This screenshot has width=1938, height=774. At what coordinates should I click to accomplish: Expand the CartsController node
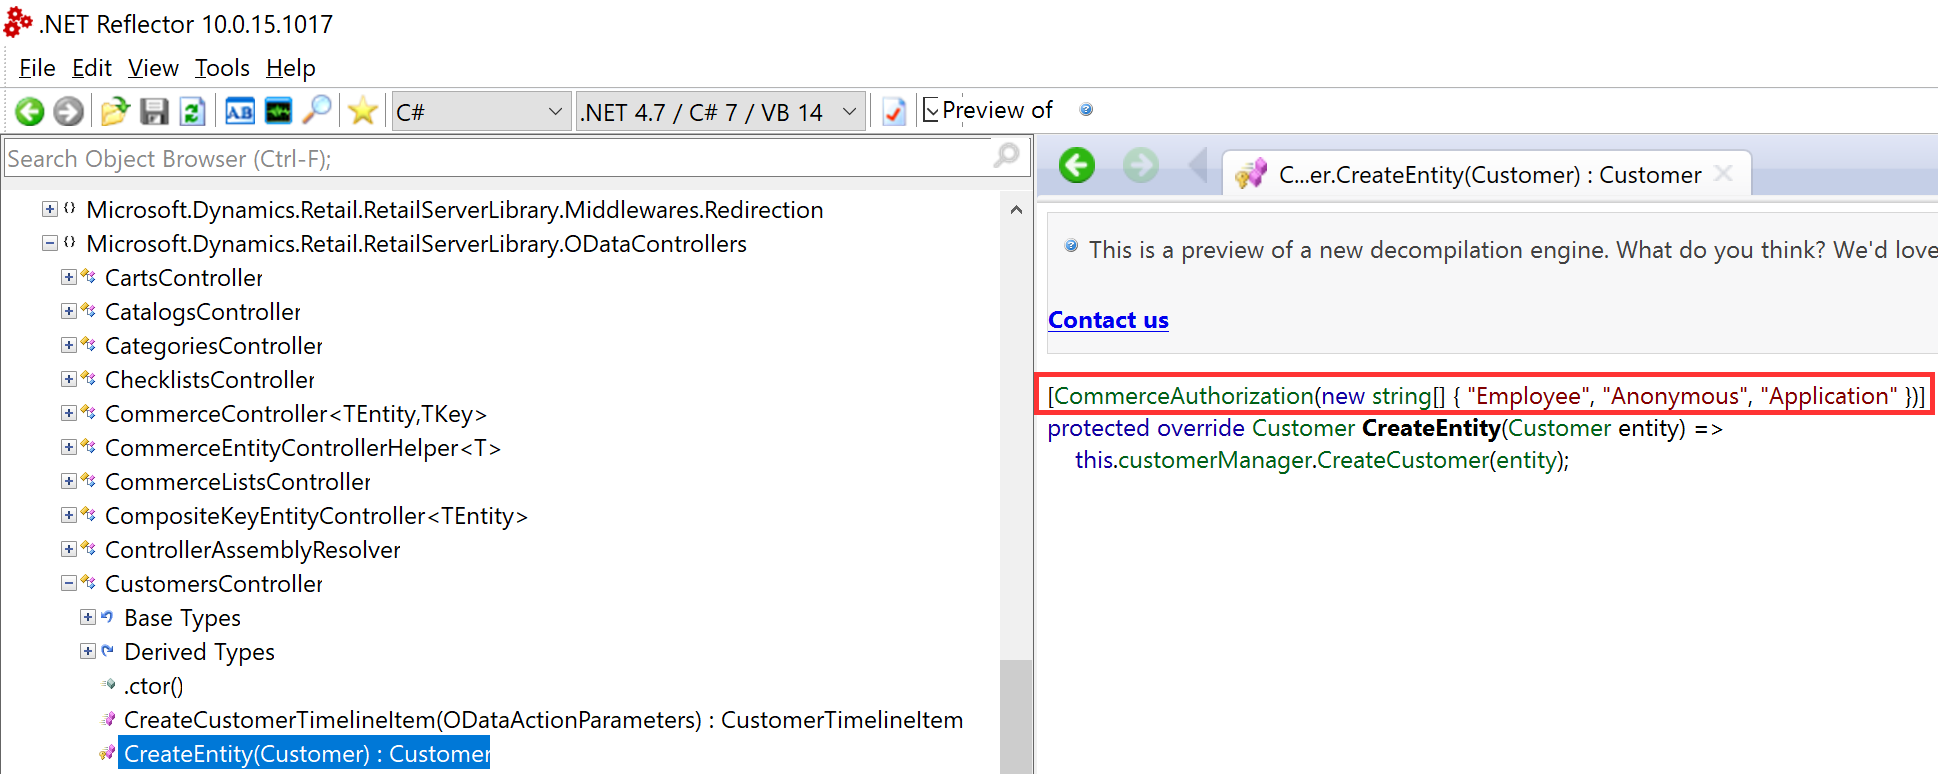[68, 277]
